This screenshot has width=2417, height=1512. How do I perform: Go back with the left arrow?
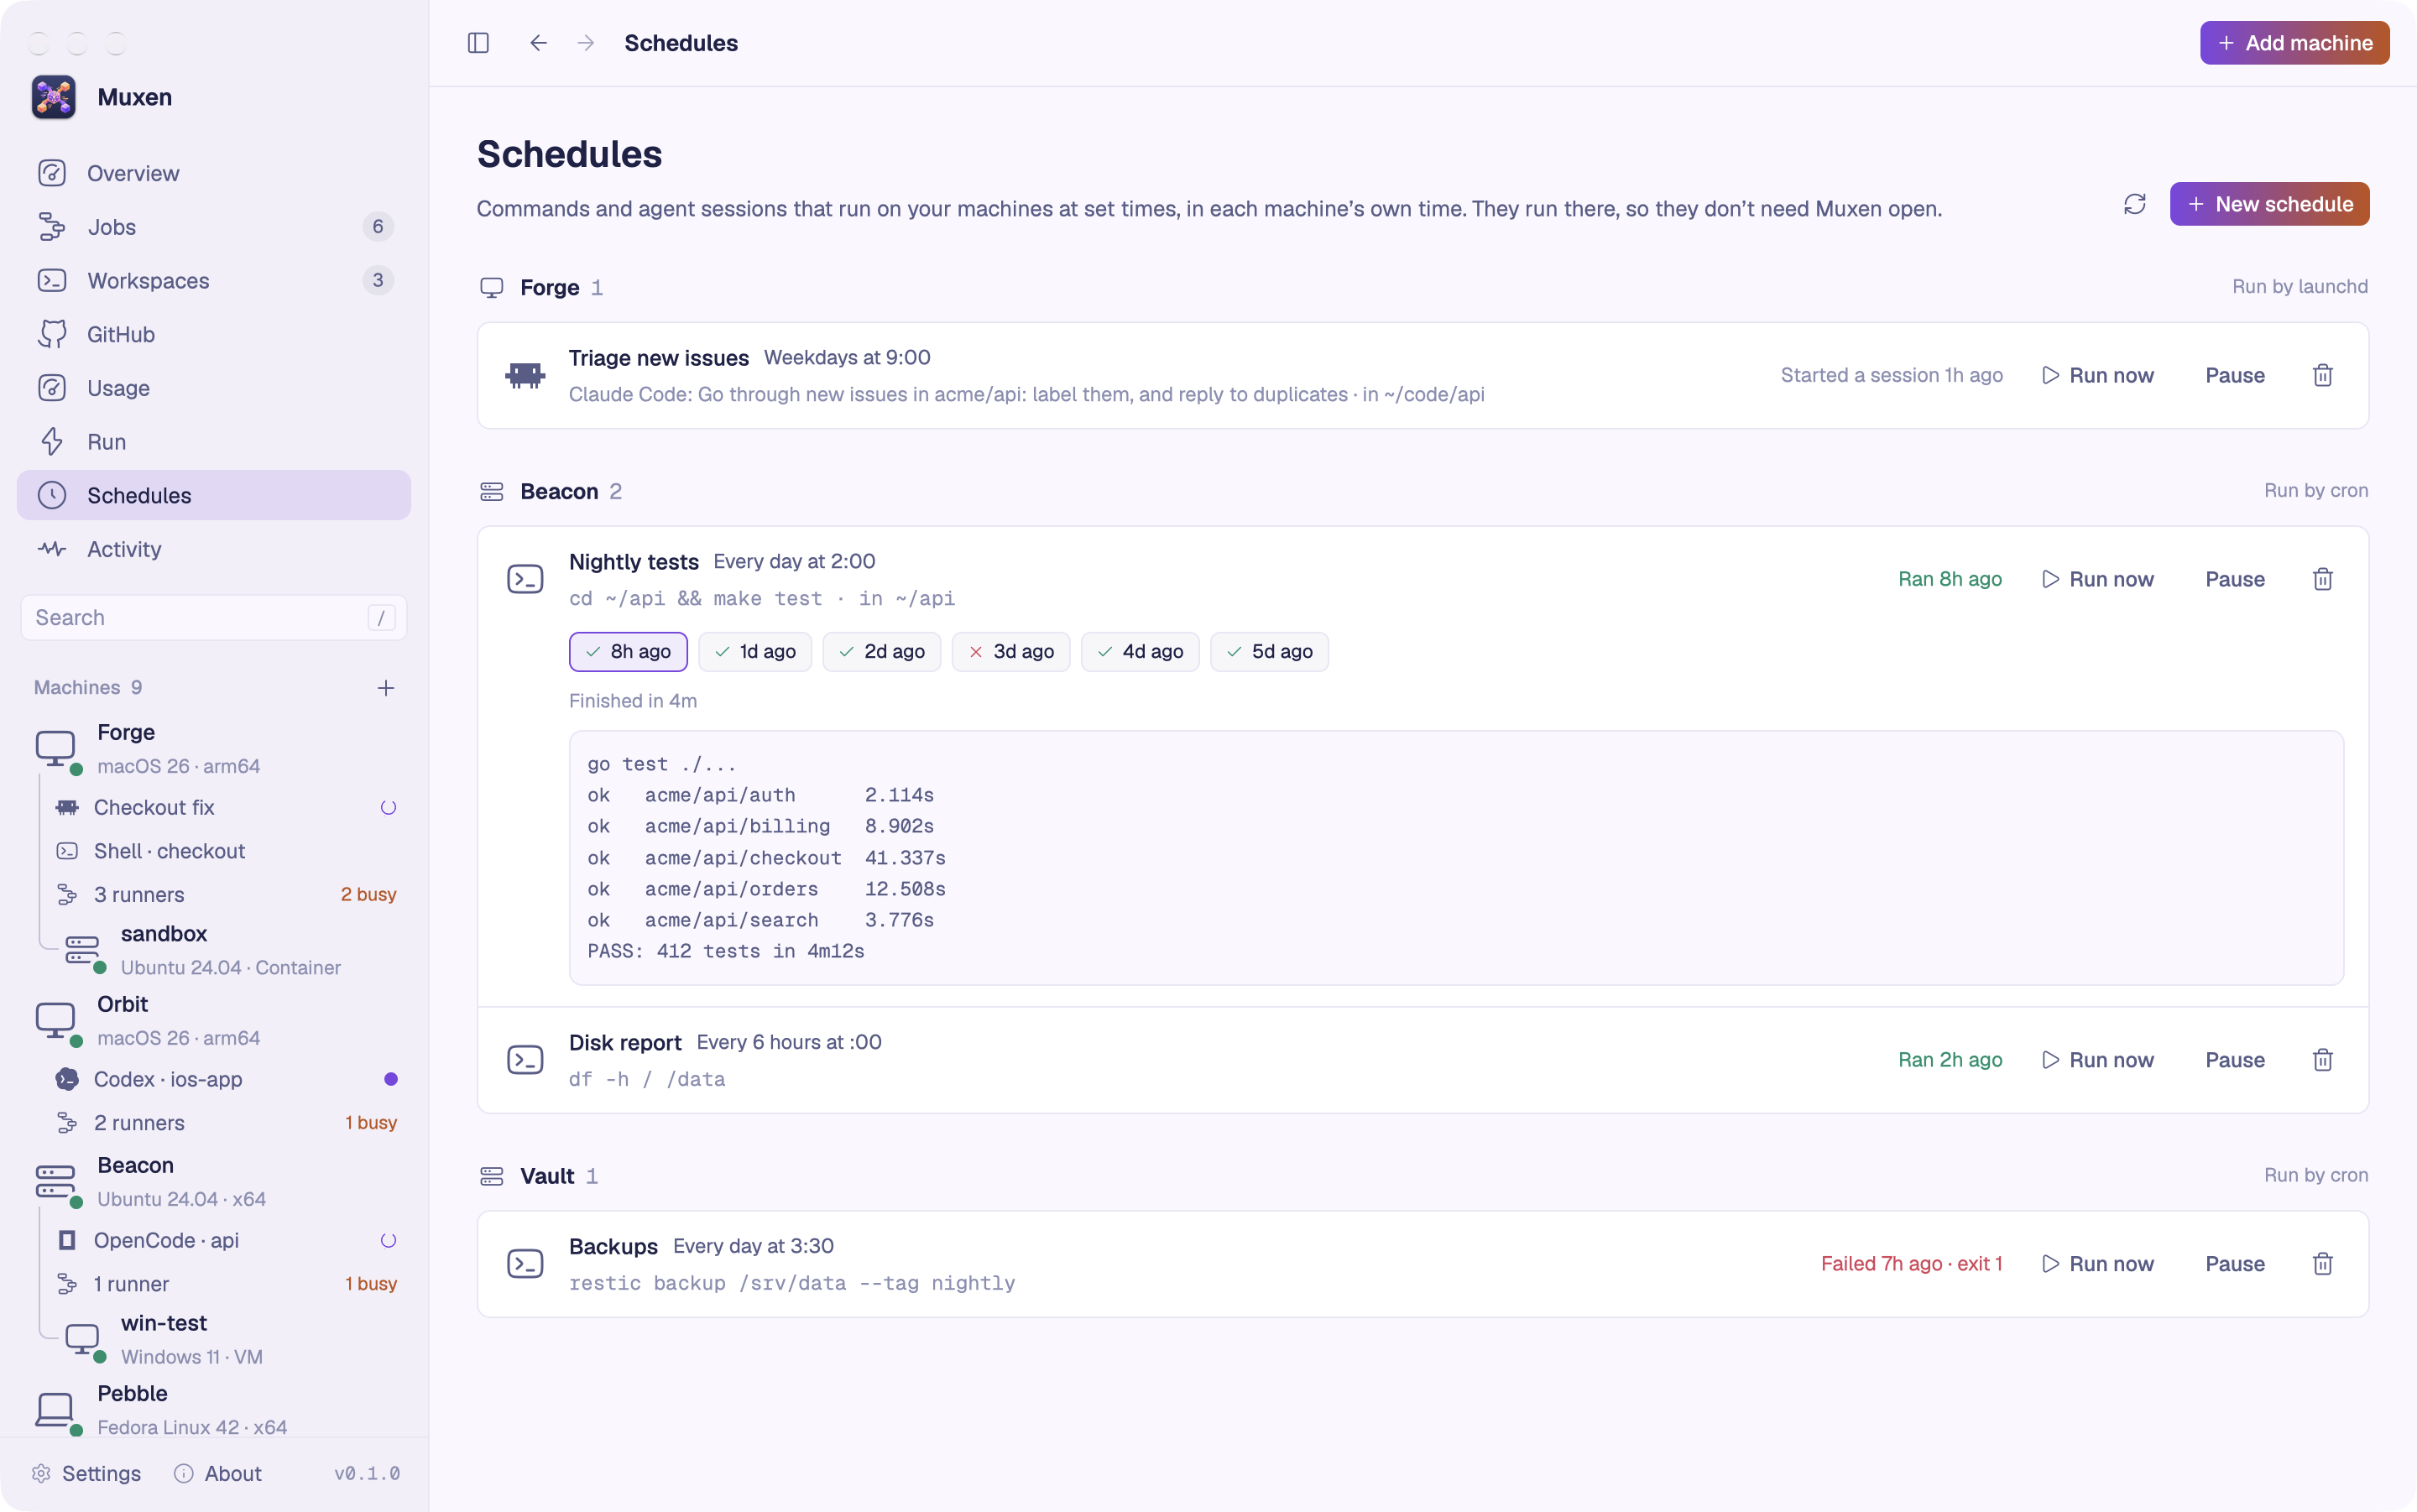click(538, 43)
